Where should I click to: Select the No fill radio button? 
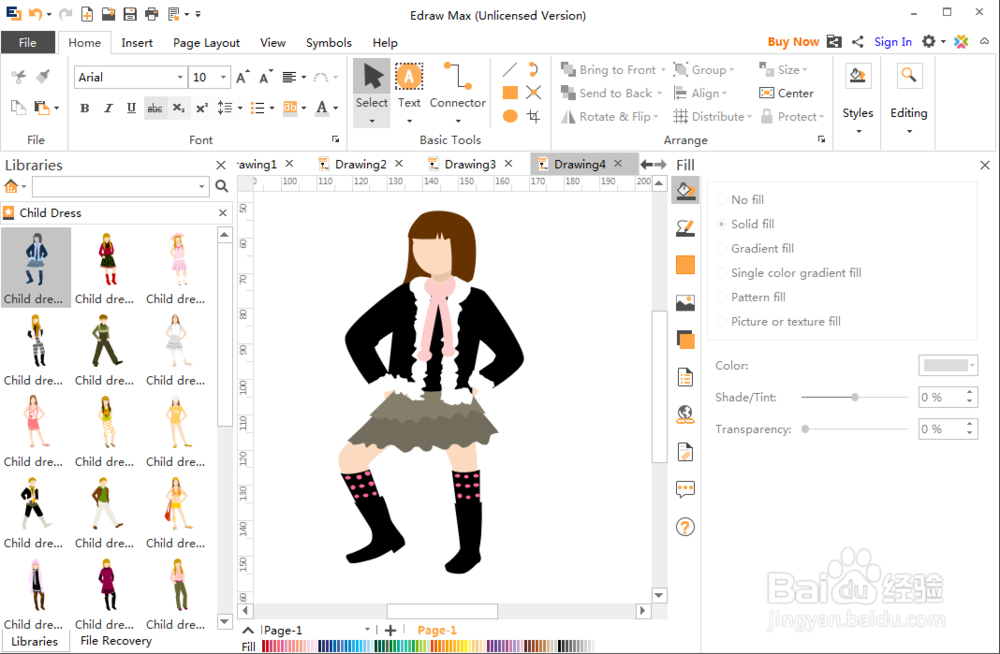pos(723,200)
